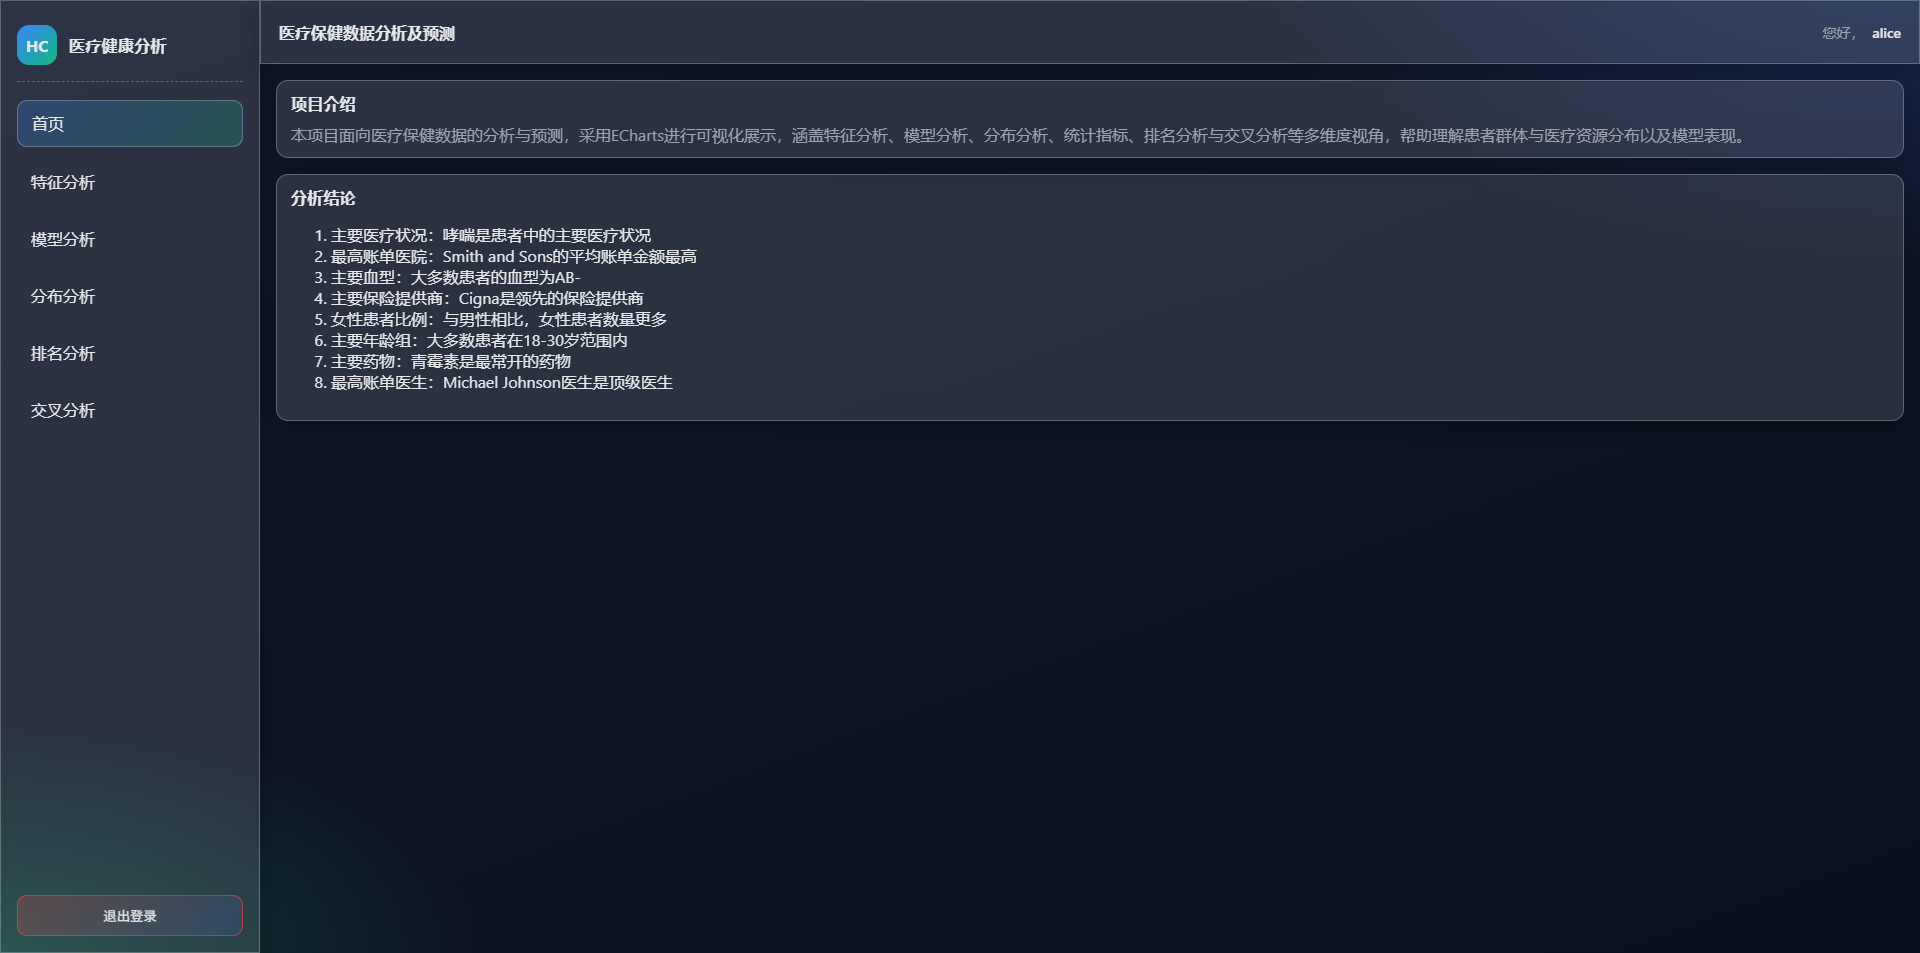
Task: Click the project description paragraph mentioning ECharts
Action: (1018, 135)
